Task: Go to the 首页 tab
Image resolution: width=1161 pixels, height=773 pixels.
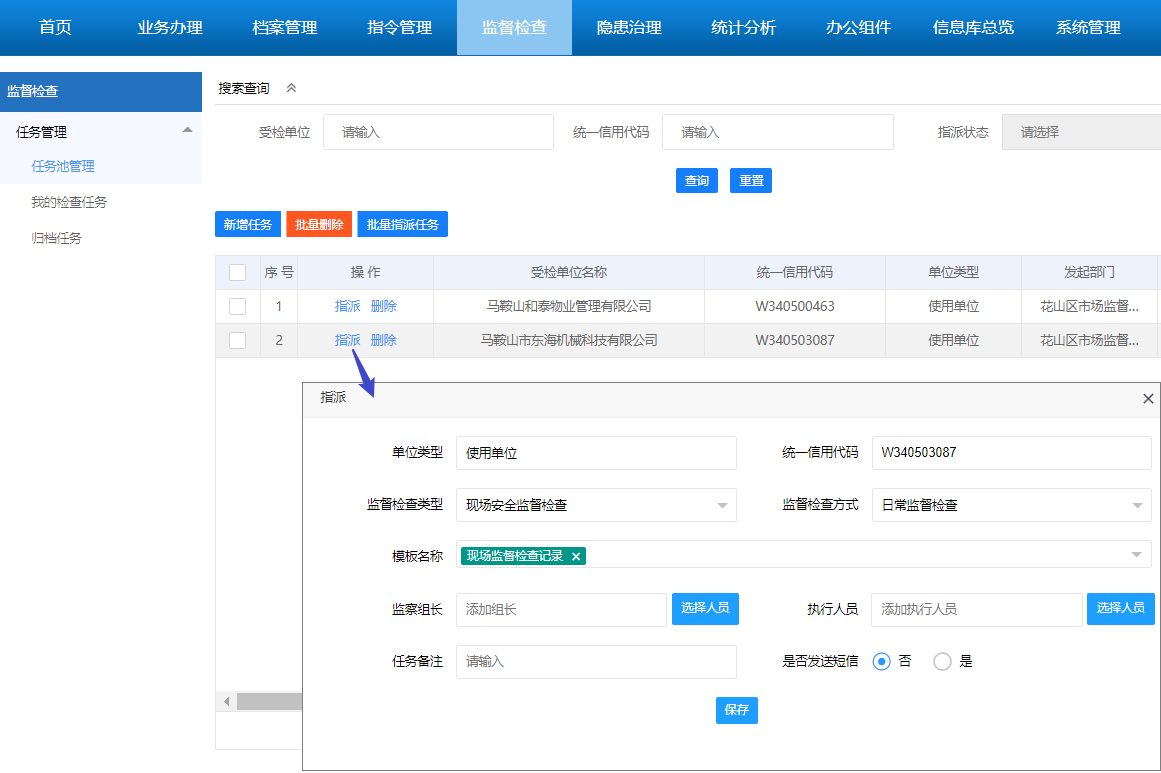Action: tap(56, 27)
